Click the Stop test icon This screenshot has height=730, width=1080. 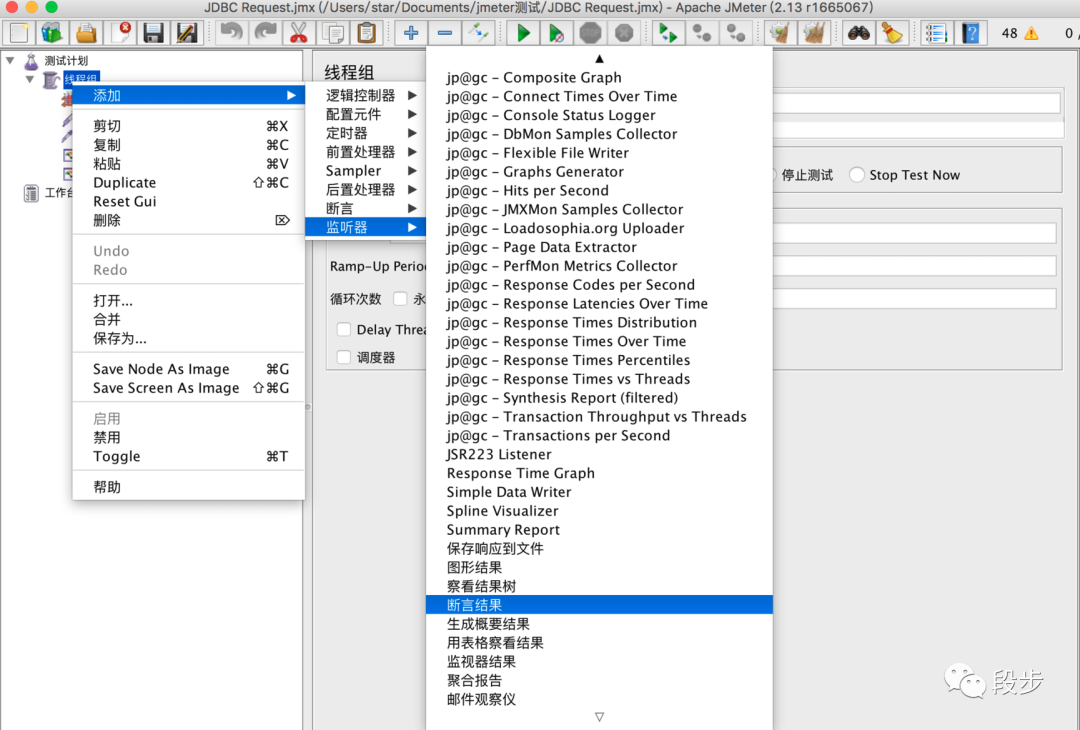point(590,32)
